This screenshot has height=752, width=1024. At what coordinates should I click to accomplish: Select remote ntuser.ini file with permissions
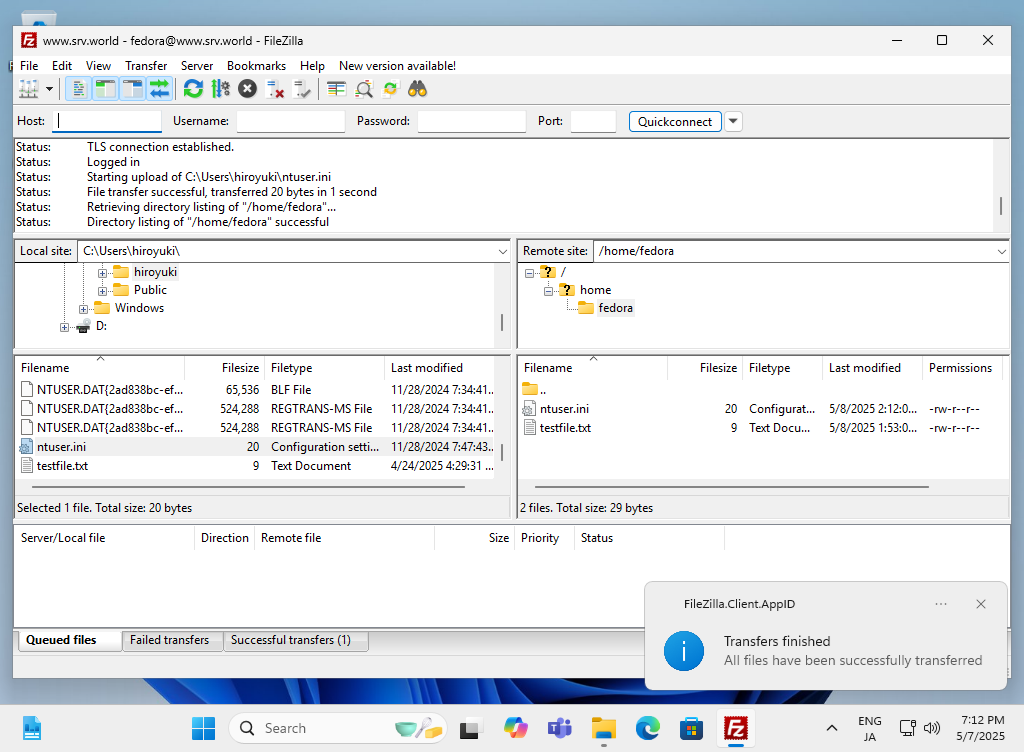[763, 409]
